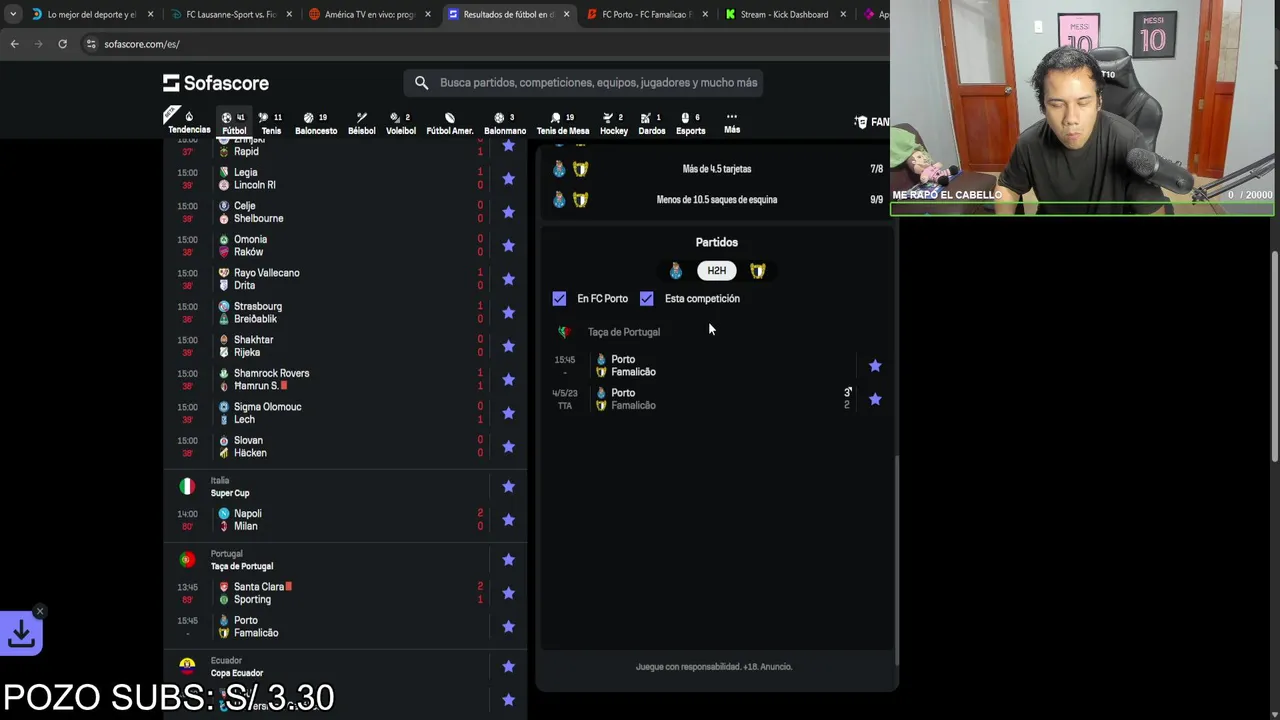Close the Lo mejor del deporte tab

point(151,15)
